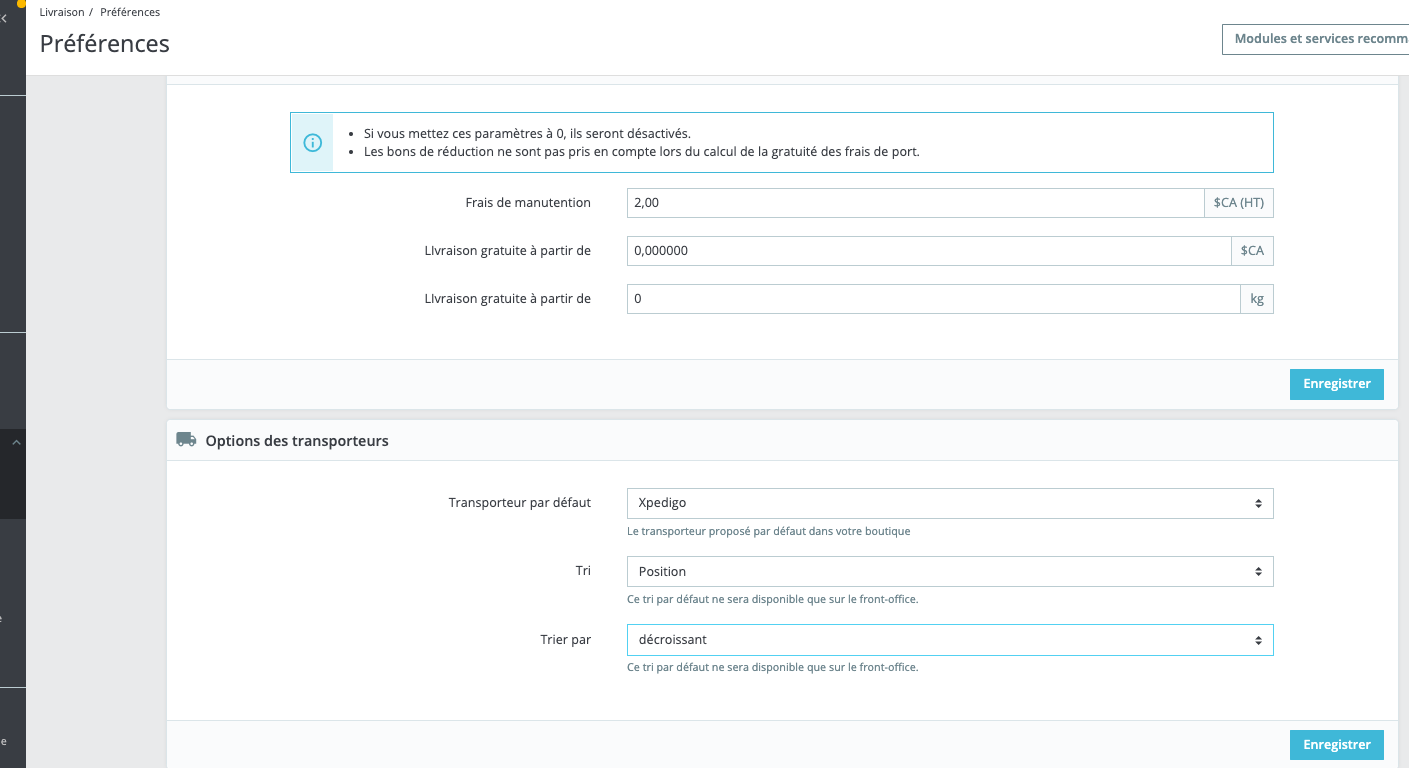Click the kg unit suffix
Image resolution: width=1409 pixels, height=768 pixels.
click(x=1257, y=299)
